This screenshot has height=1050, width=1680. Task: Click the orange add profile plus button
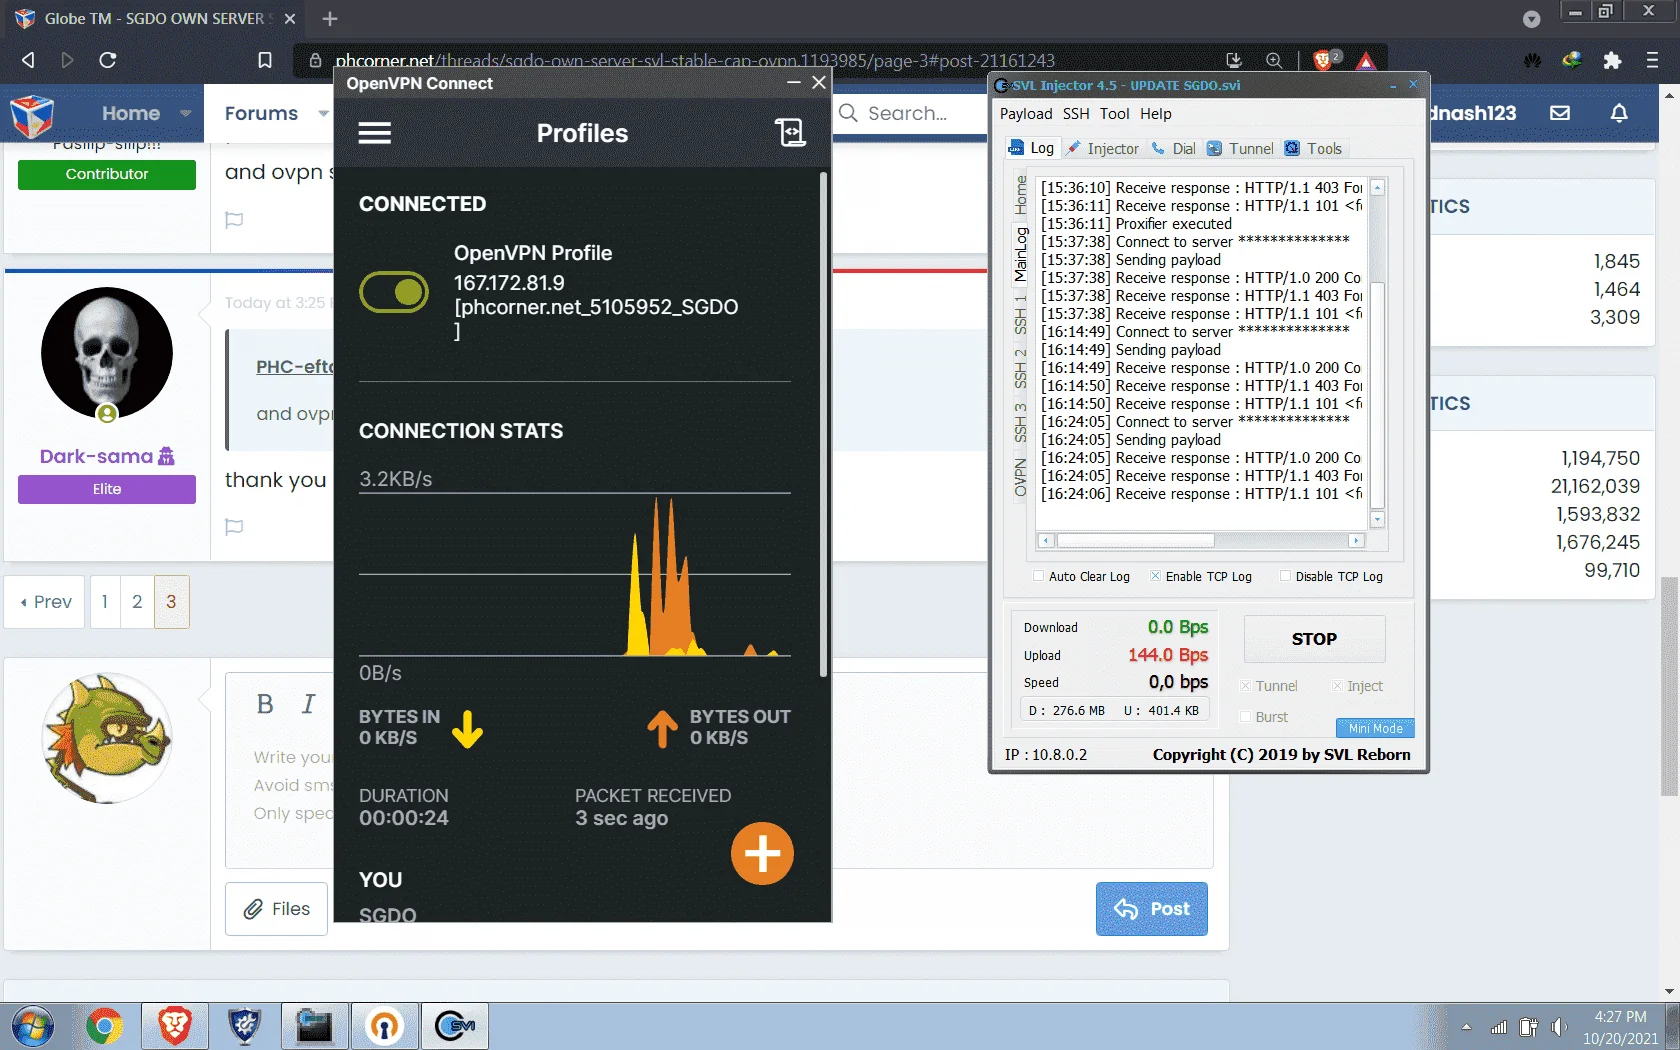coord(762,854)
